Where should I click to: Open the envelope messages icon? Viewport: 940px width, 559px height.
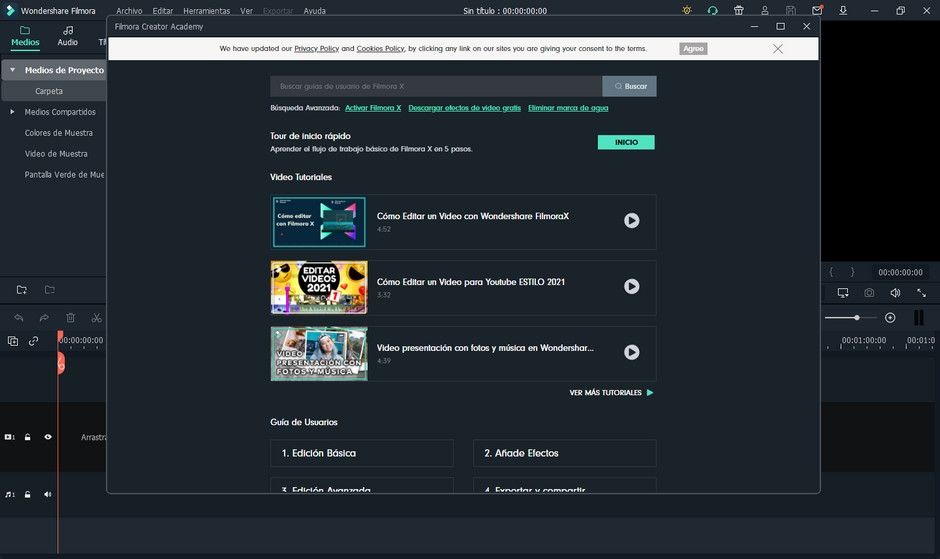[817, 11]
